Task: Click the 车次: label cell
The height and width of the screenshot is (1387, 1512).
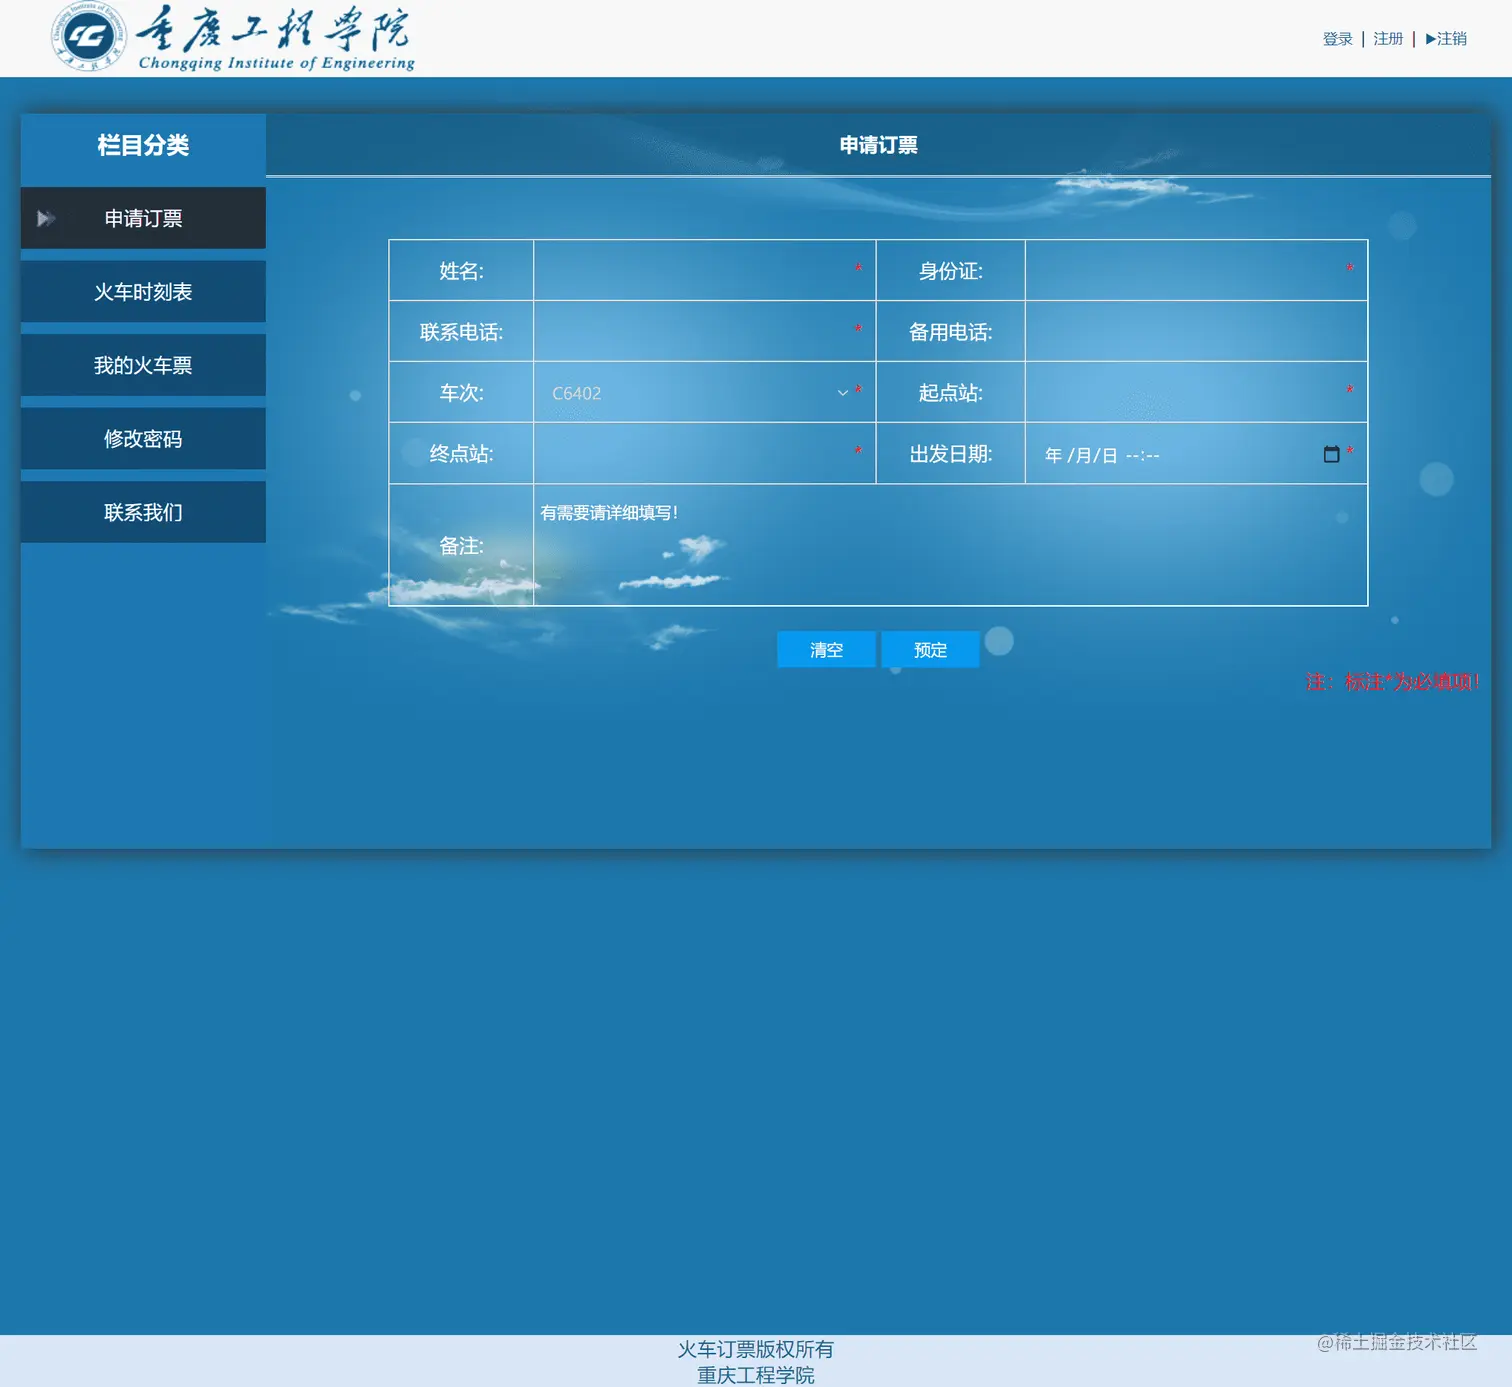Action: (x=461, y=392)
